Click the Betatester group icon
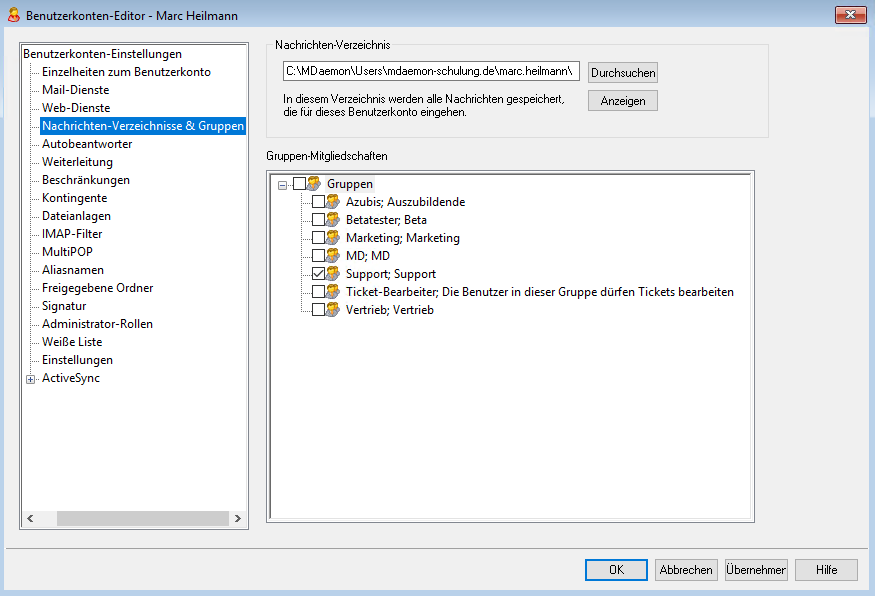This screenshot has height=596, width=875. click(x=334, y=220)
